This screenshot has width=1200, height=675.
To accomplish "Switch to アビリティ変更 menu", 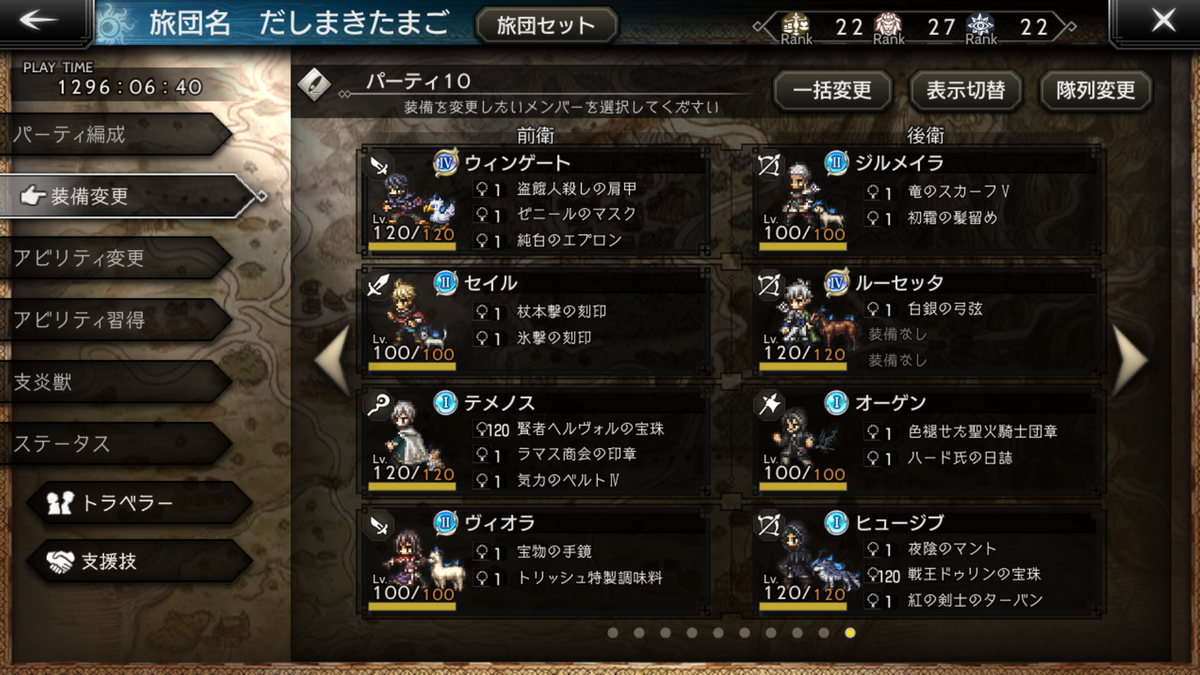I will tap(115, 258).
